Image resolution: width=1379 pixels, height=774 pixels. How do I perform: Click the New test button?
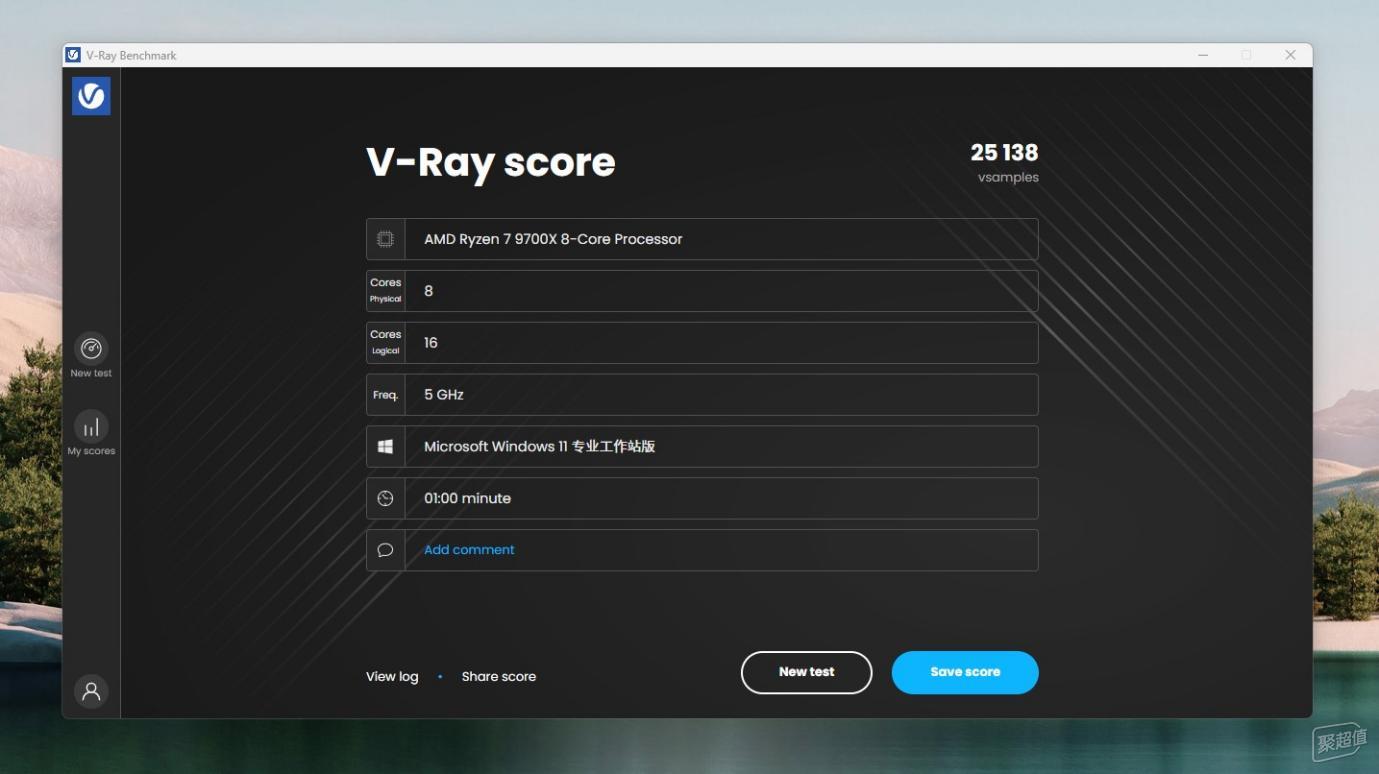tap(806, 672)
